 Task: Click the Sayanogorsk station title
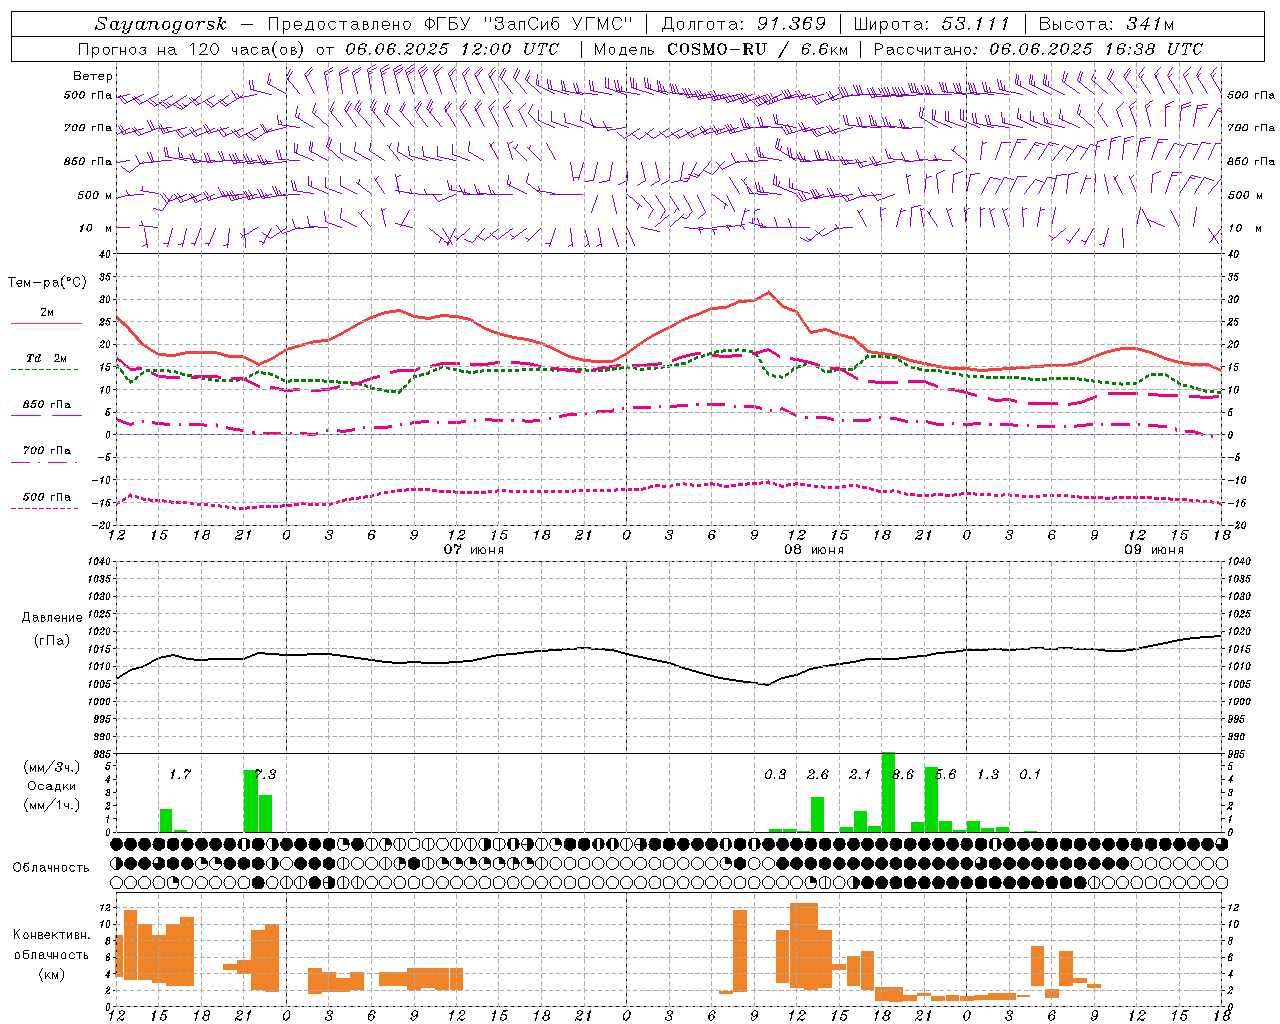[x=161, y=24]
